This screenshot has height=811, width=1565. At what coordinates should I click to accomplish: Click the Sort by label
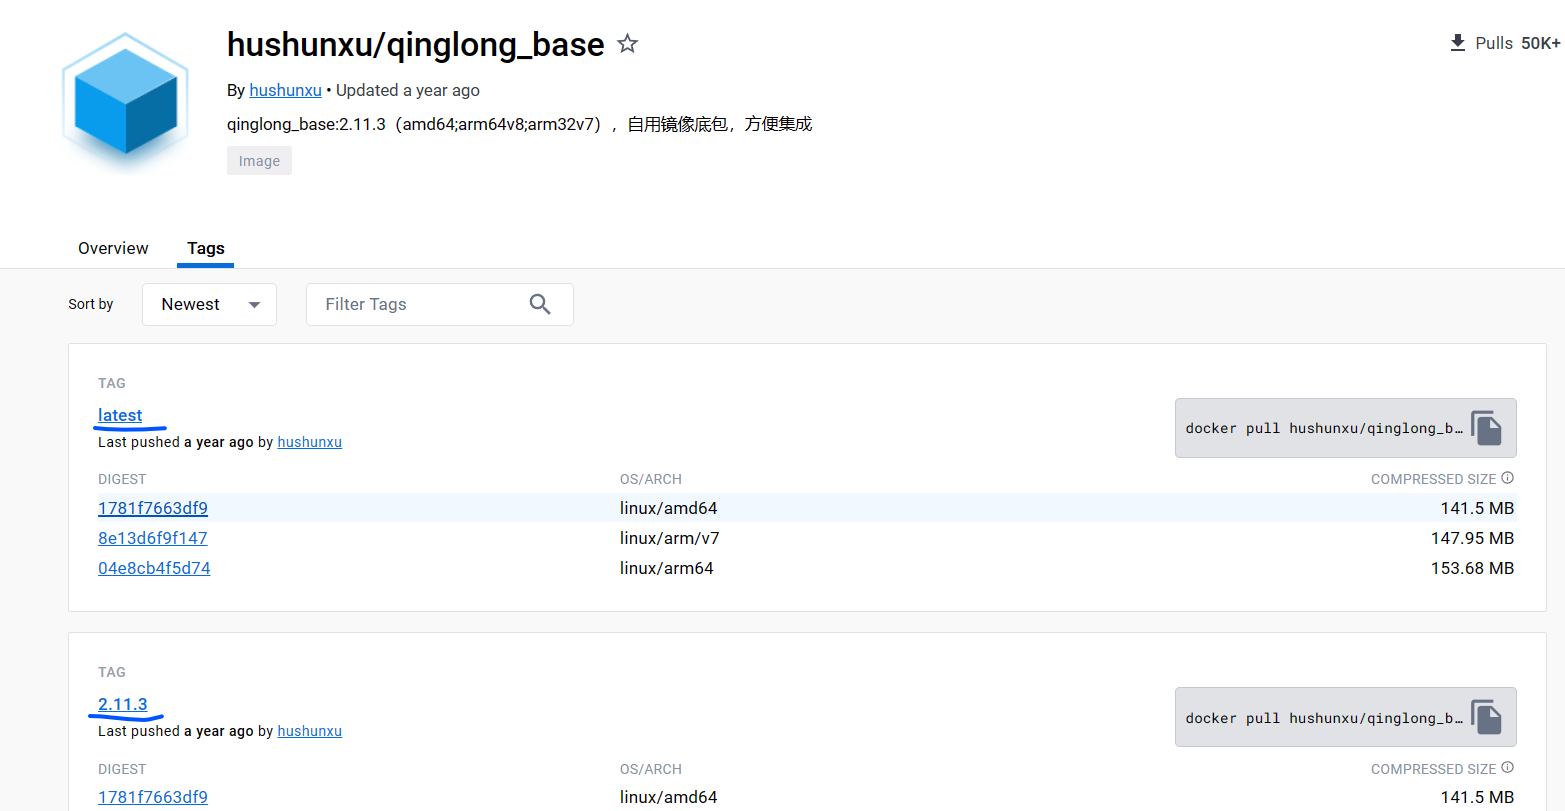[x=90, y=304]
